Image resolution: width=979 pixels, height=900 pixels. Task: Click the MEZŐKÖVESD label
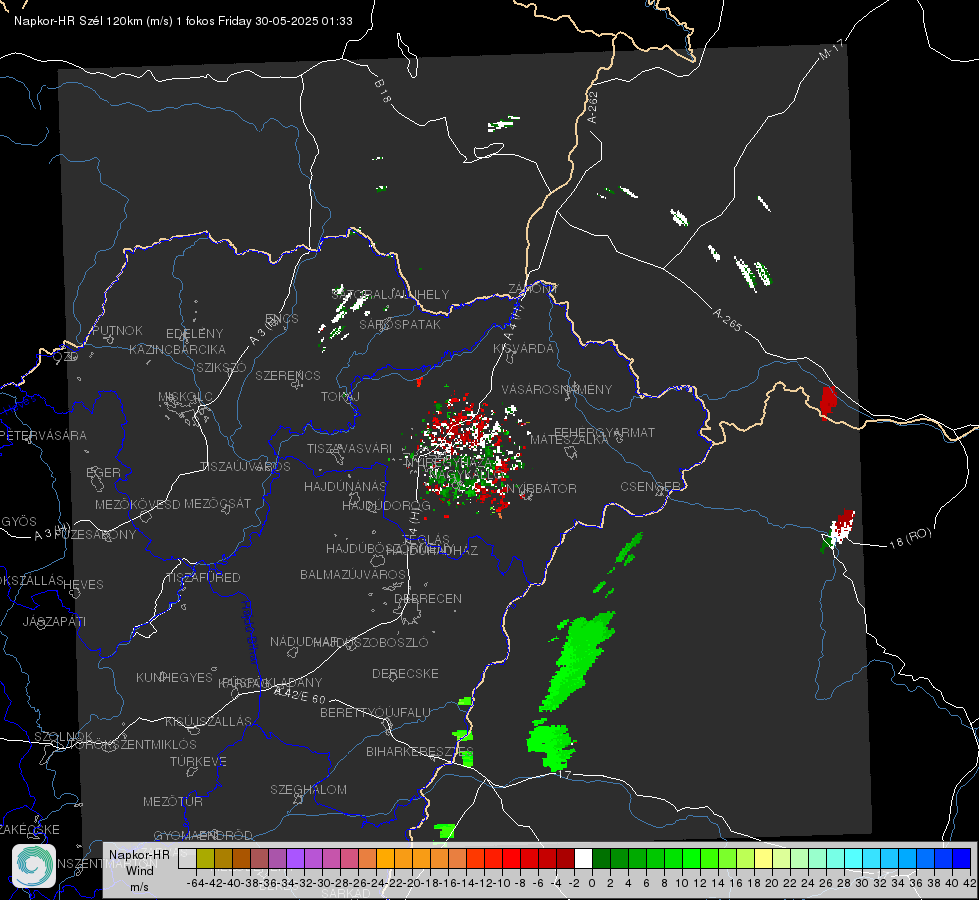pyautogui.click(x=138, y=504)
